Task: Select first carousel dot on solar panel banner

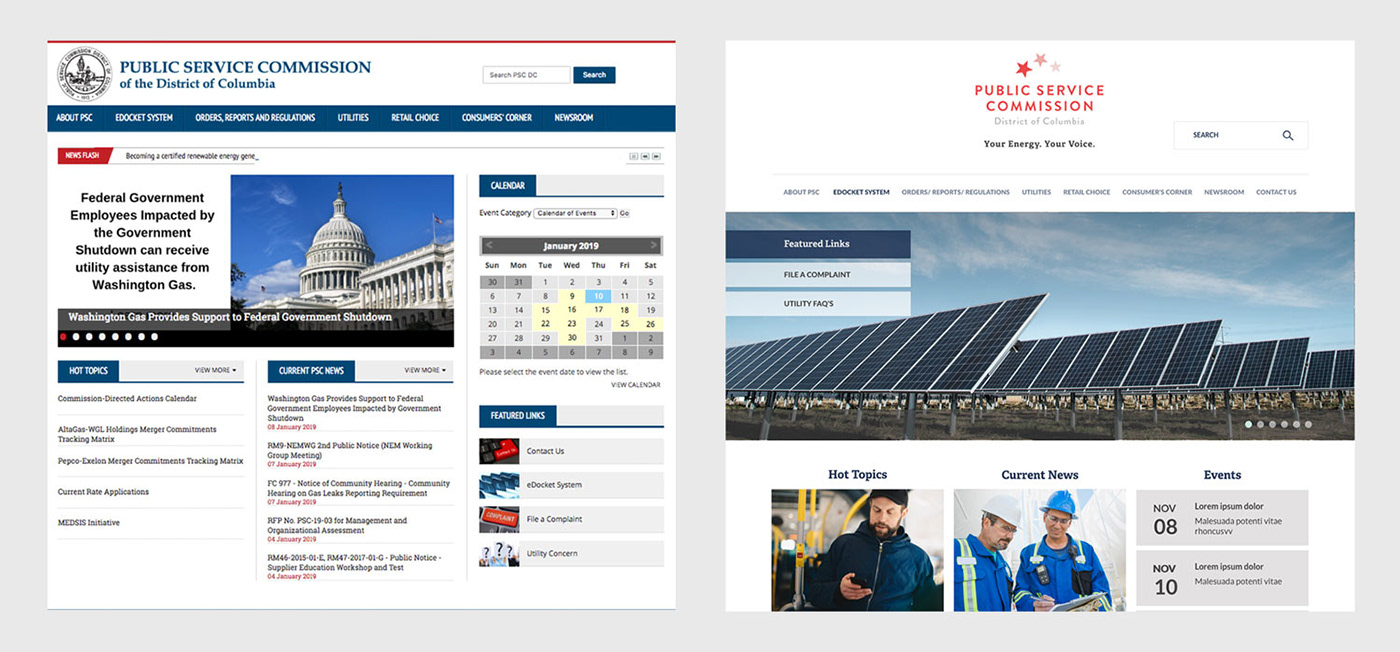Action: pos(1248,424)
